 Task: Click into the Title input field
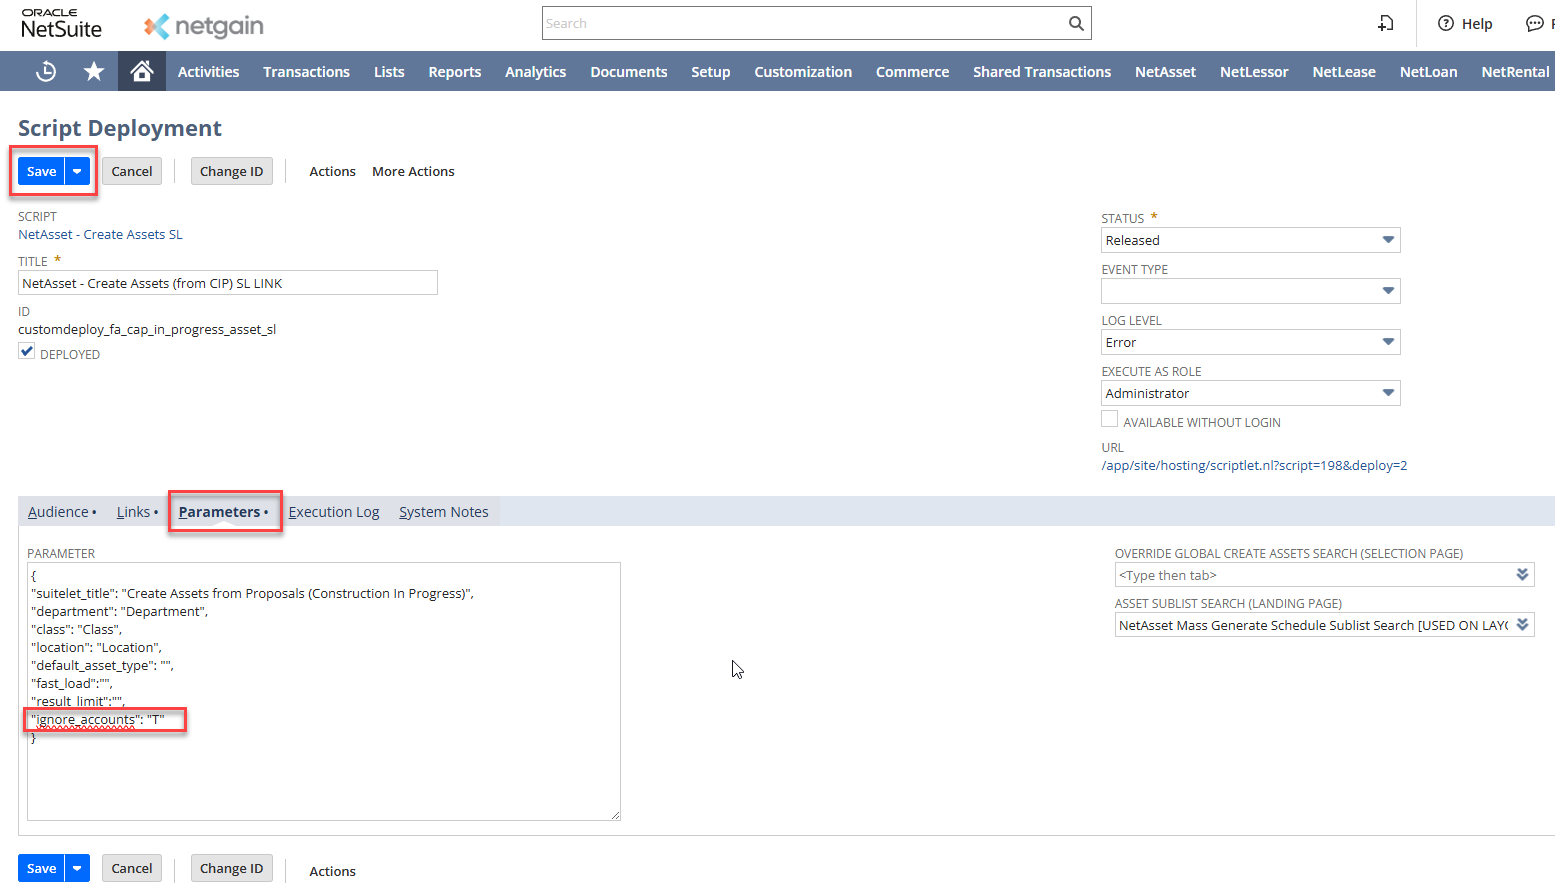[228, 283]
